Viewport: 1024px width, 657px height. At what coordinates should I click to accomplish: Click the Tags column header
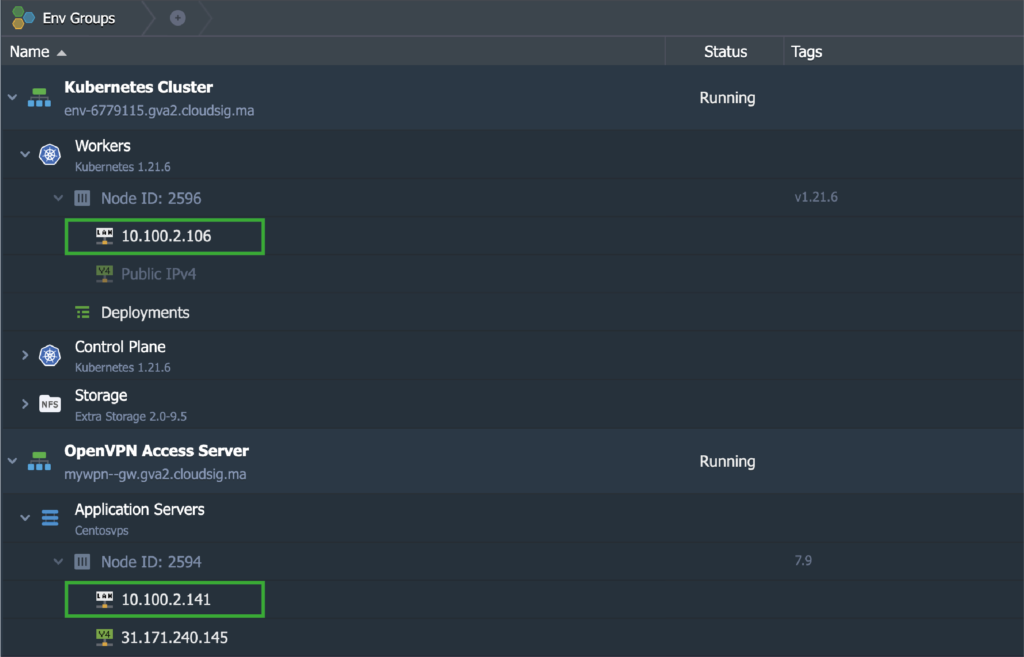click(x=904, y=52)
